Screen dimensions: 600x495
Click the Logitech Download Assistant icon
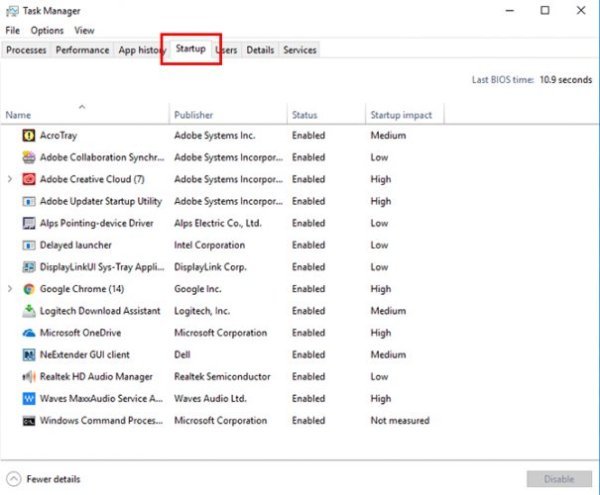[28, 311]
